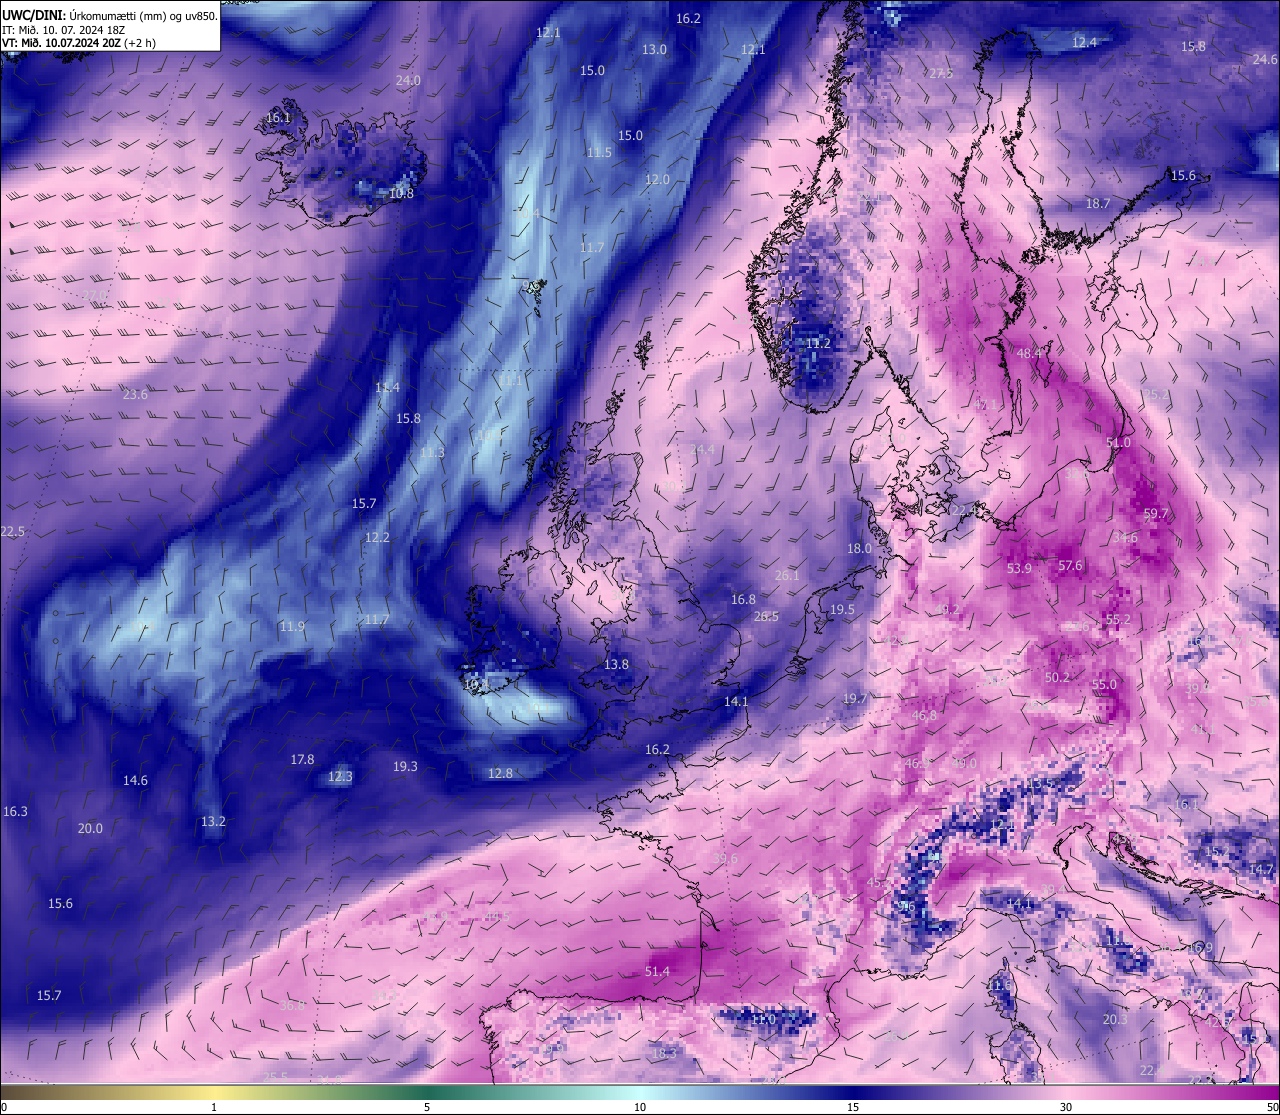Image resolution: width=1280 pixels, height=1115 pixels.
Task: Click the 13.8 value over Wales
Action: 616,664
